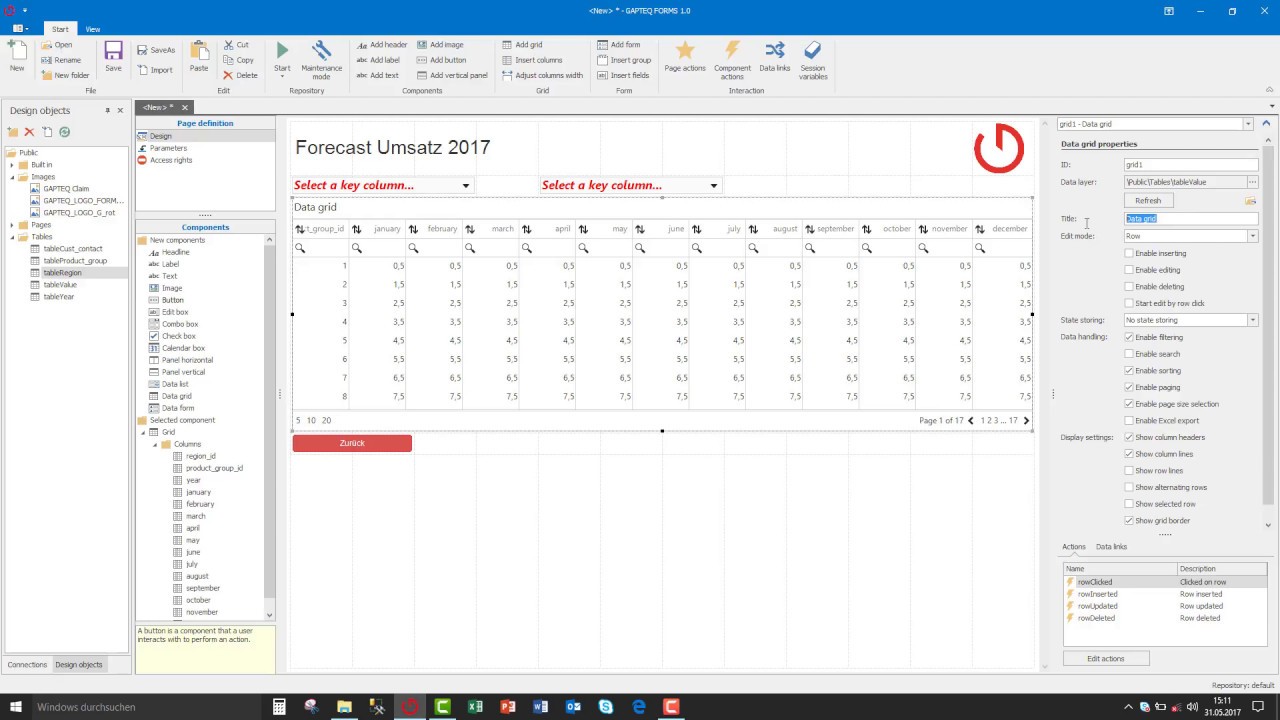Viewport: 1280px width, 720px height.
Task: Check Enable search
Action: point(1129,354)
